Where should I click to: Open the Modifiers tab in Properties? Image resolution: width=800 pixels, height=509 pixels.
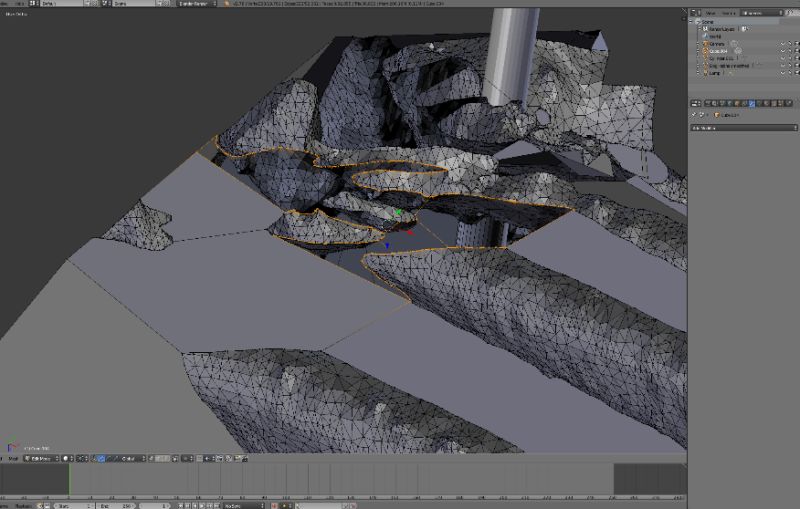tap(752, 104)
